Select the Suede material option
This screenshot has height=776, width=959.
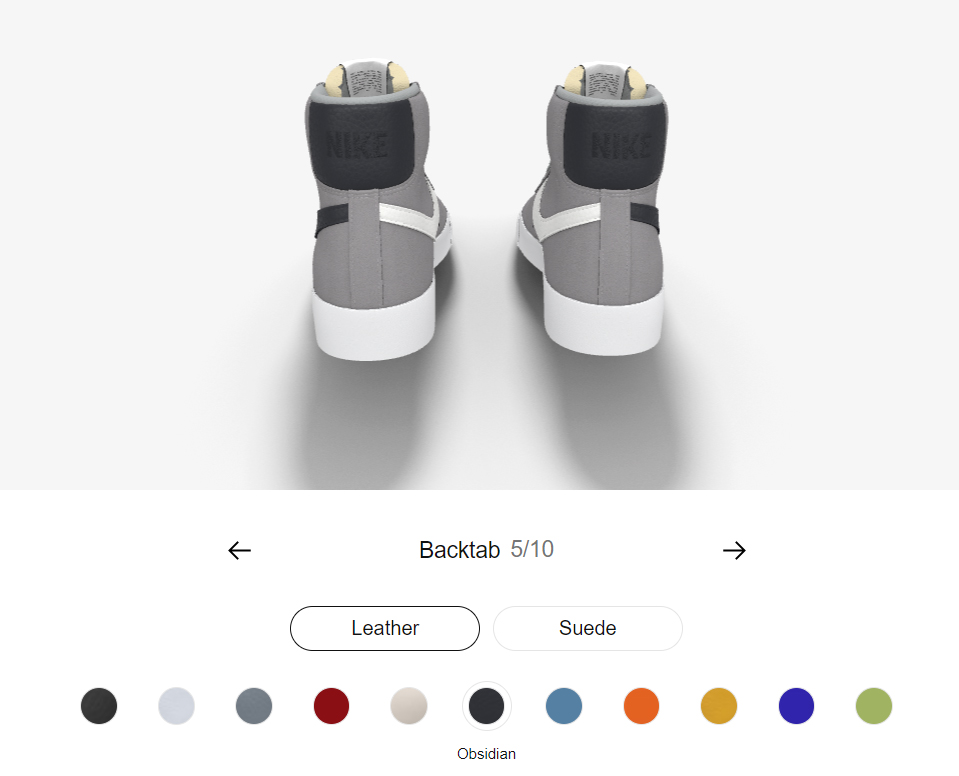[587, 628]
